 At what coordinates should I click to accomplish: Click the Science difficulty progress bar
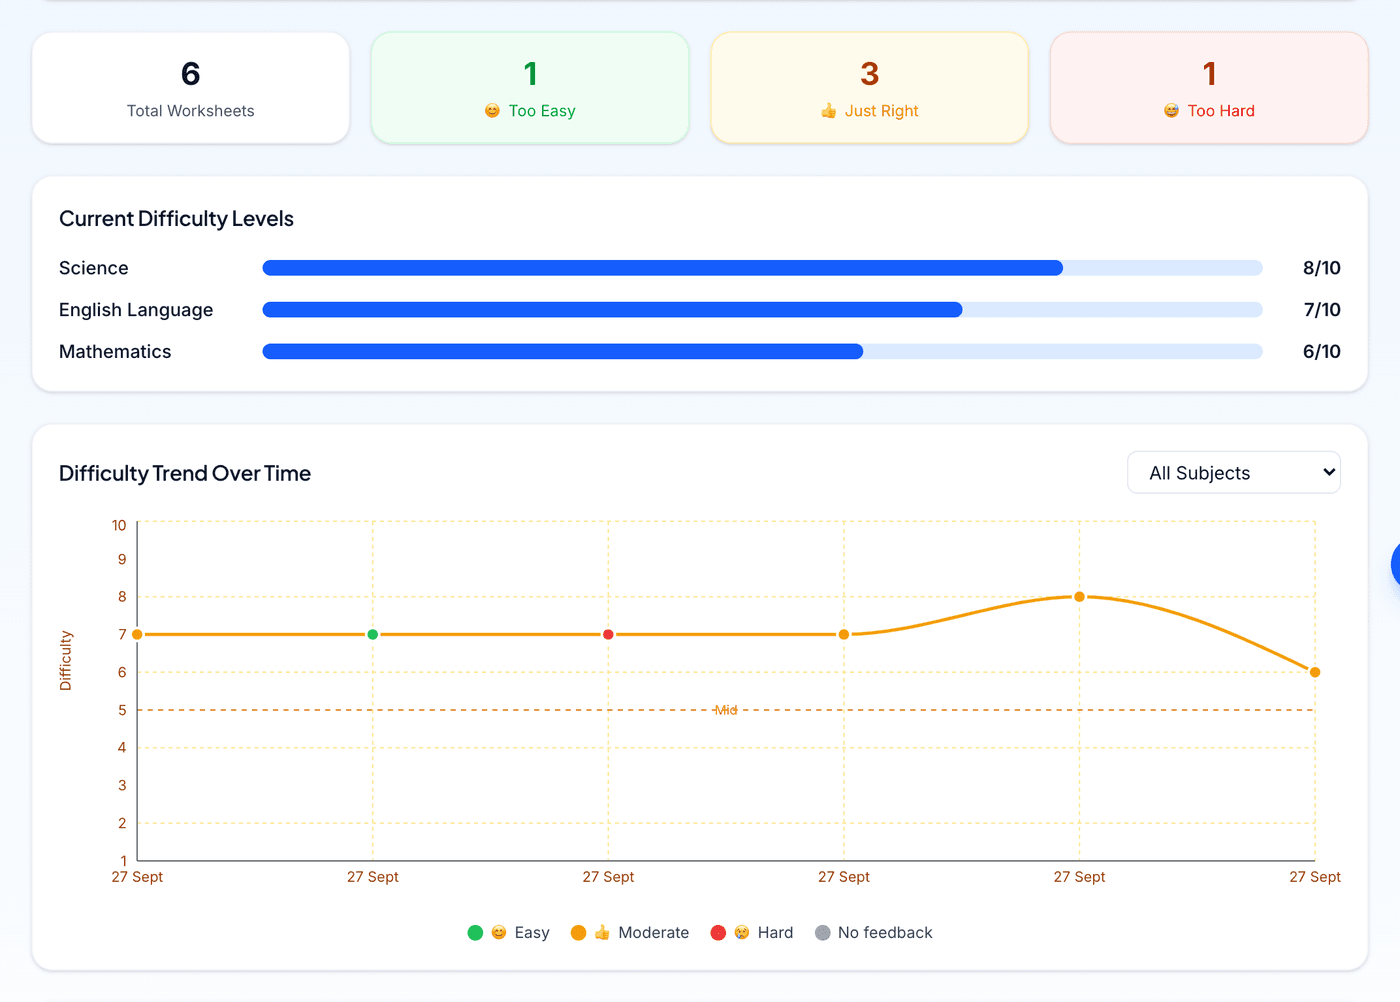tap(762, 268)
